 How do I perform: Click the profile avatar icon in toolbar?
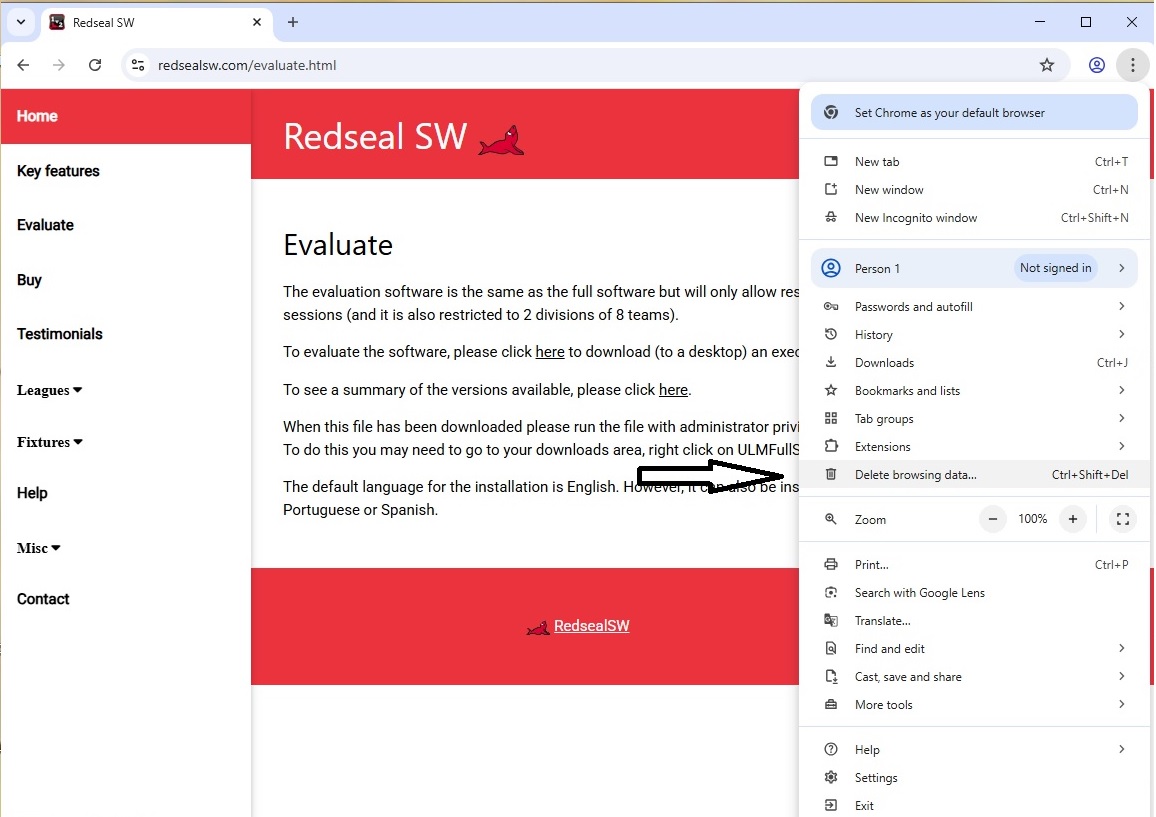click(x=1097, y=65)
